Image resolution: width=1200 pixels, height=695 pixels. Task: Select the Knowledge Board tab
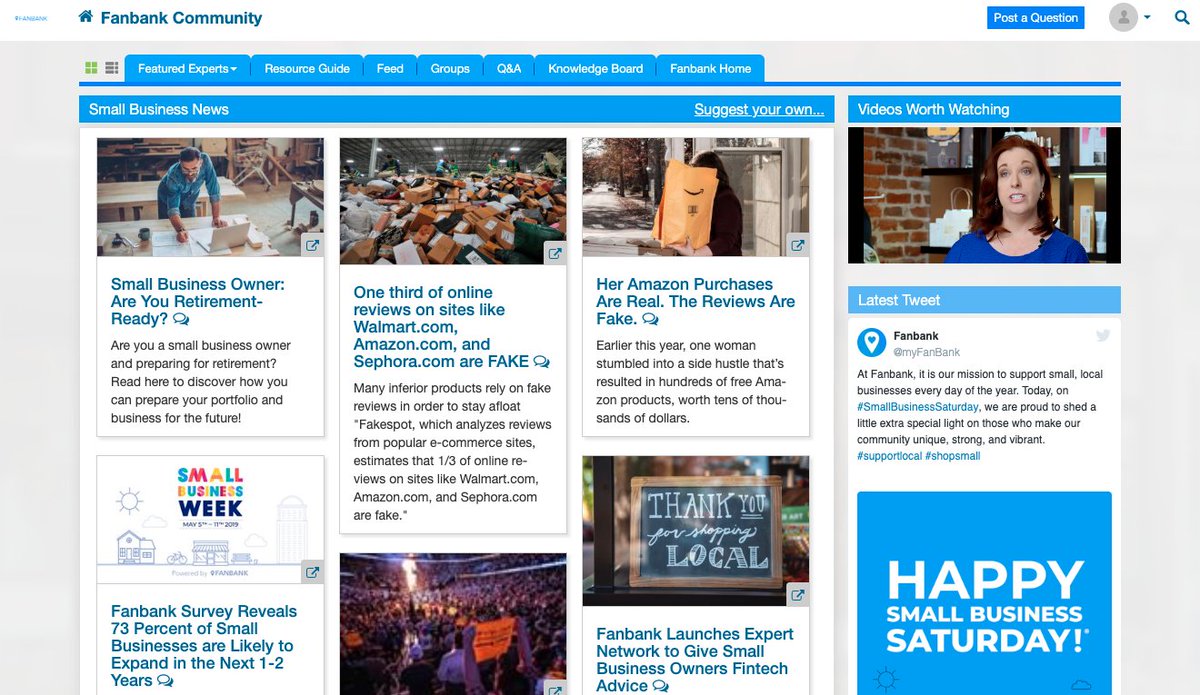tap(595, 69)
